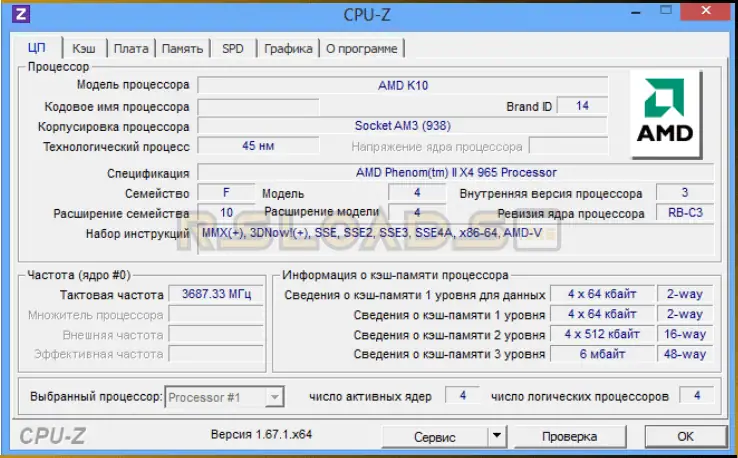Viewport: 738px width, 458px height.
Task: Click the RB-C3 core revision value
Action: (x=685, y=212)
